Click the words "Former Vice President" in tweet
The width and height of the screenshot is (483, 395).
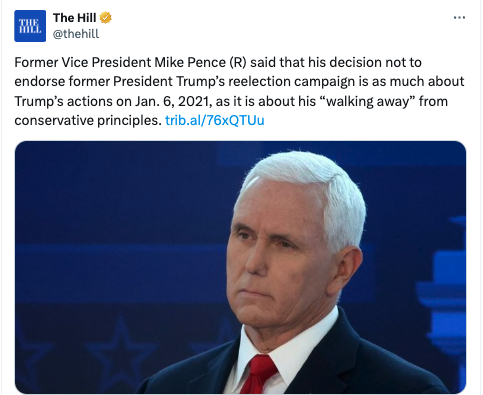pos(83,62)
